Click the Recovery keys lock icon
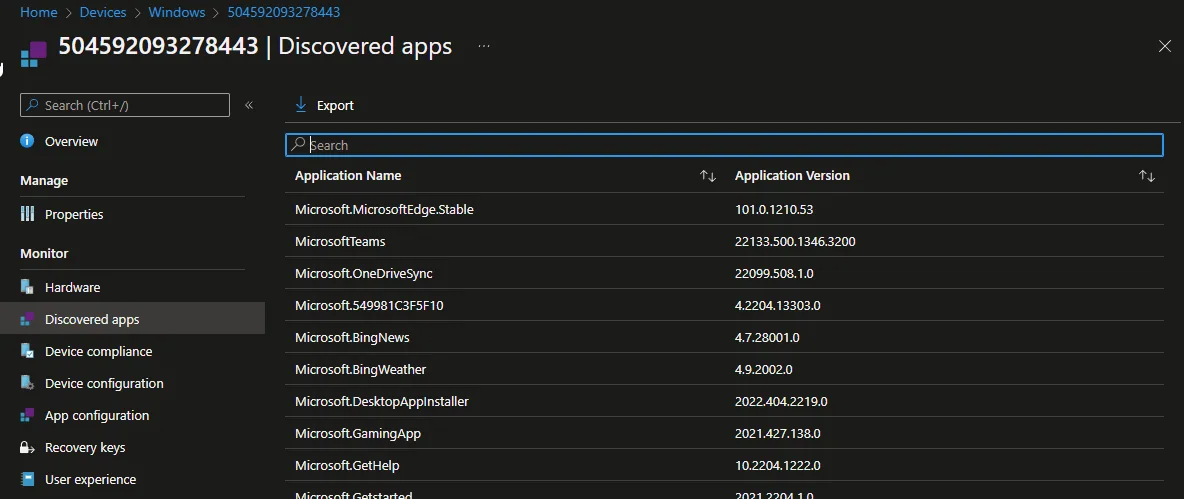1184x499 pixels. tap(27, 448)
